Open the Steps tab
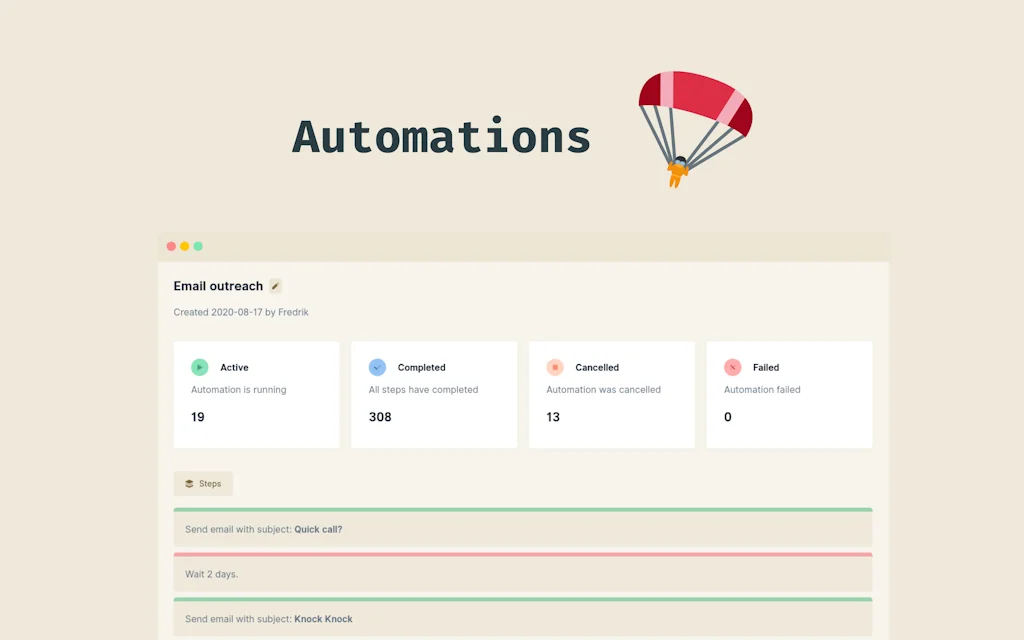This screenshot has width=1024, height=640. tap(203, 484)
